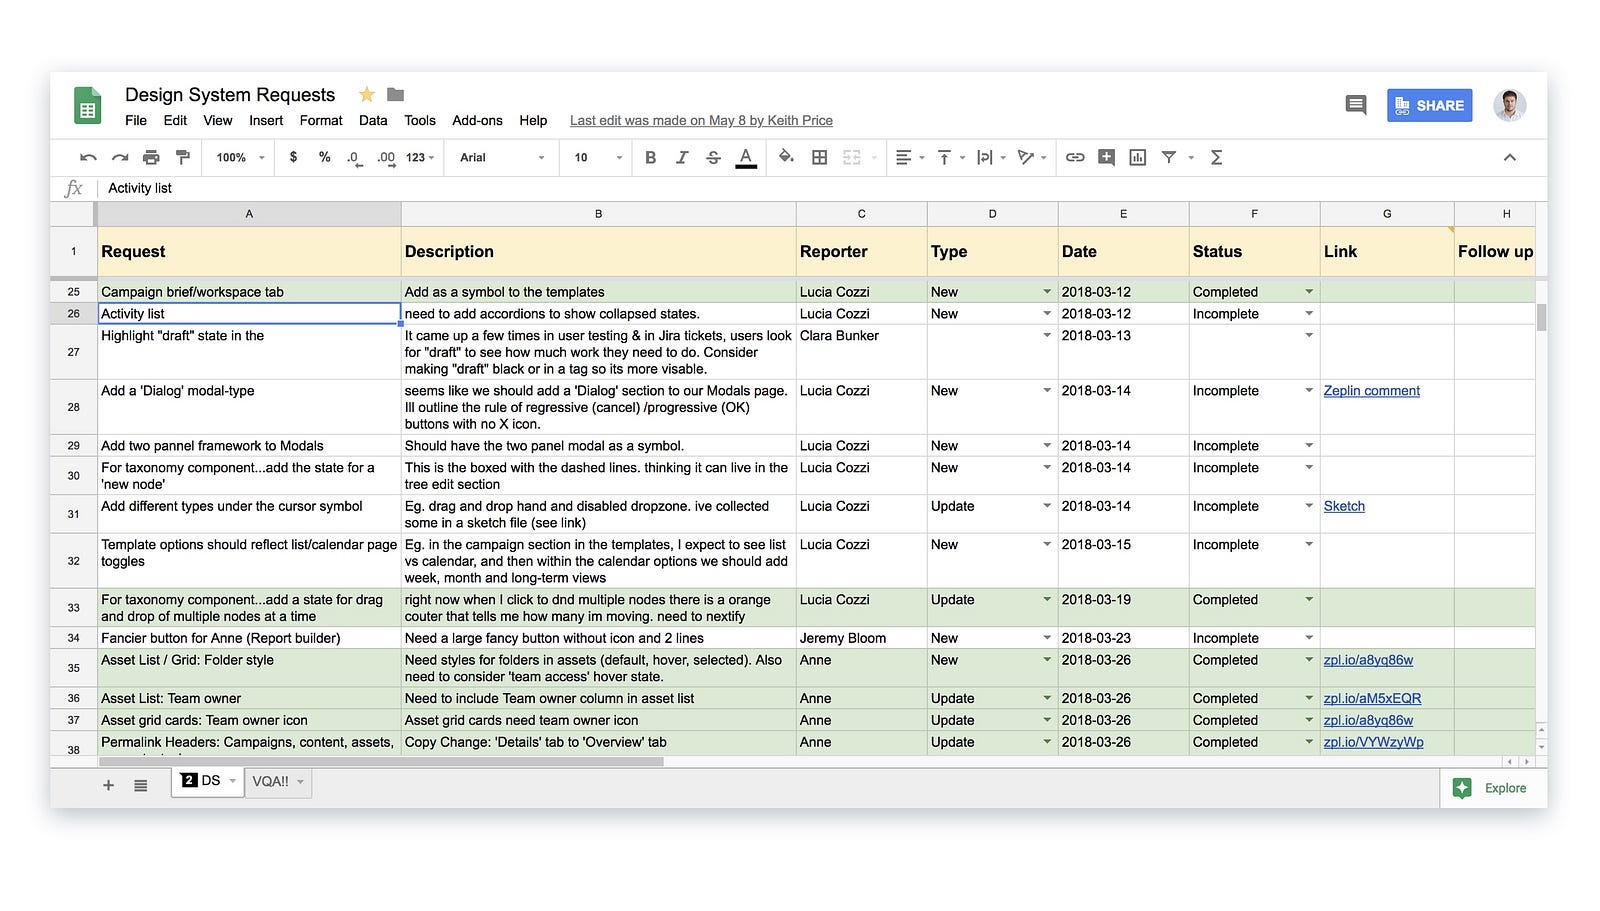Open the fill color bucket tool
Image resolution: width=1600 pixels, height=911 pixels.
[x=786, y=157]
